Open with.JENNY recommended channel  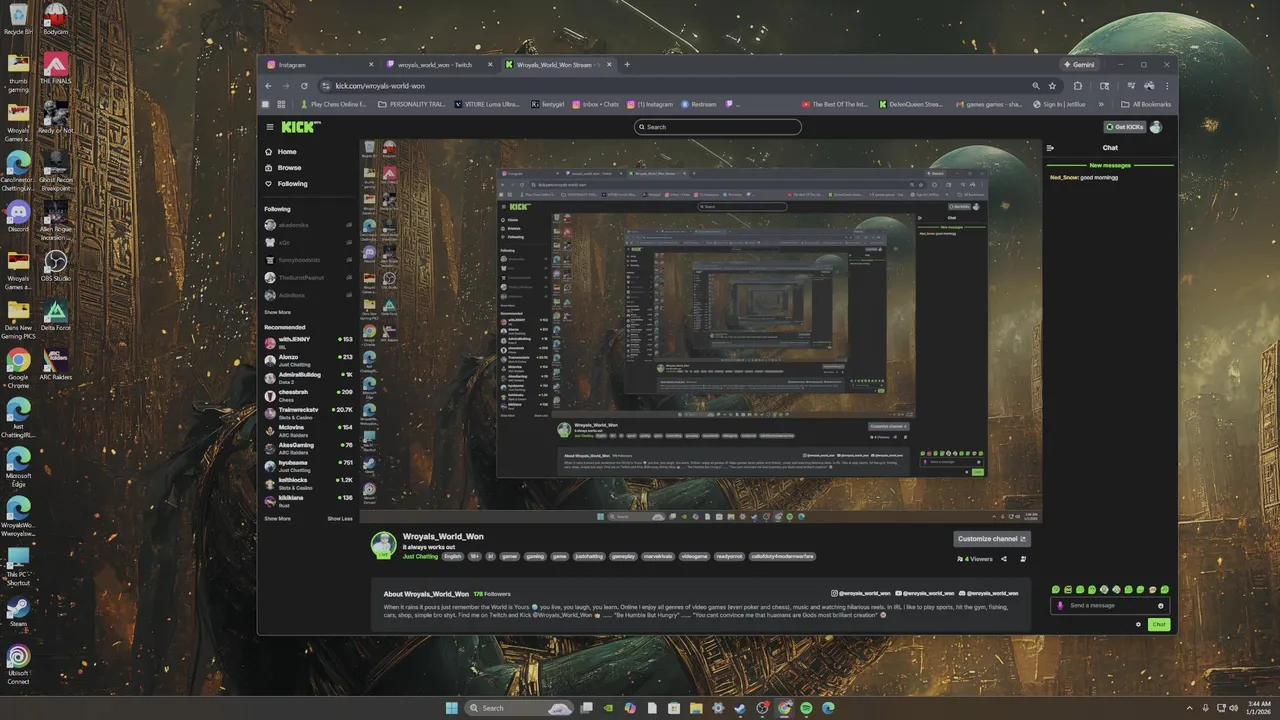click(308, 342)
